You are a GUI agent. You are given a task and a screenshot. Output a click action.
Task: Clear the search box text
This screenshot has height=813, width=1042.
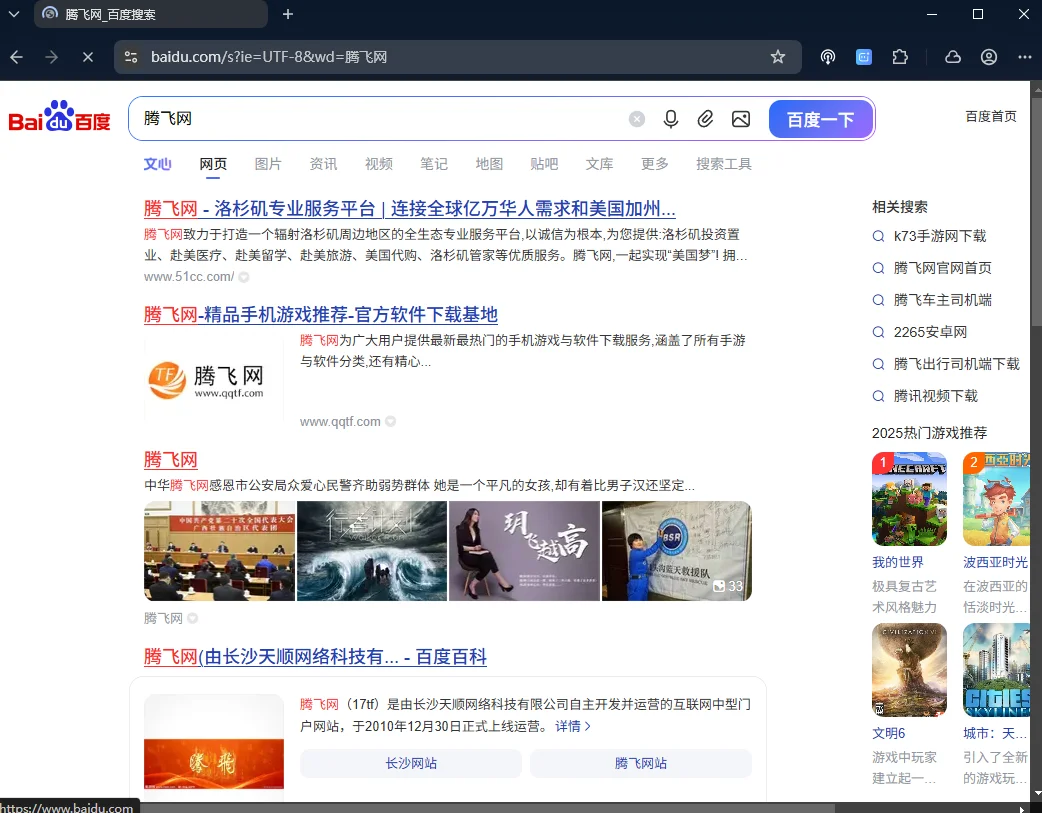(x=637, y=119)
